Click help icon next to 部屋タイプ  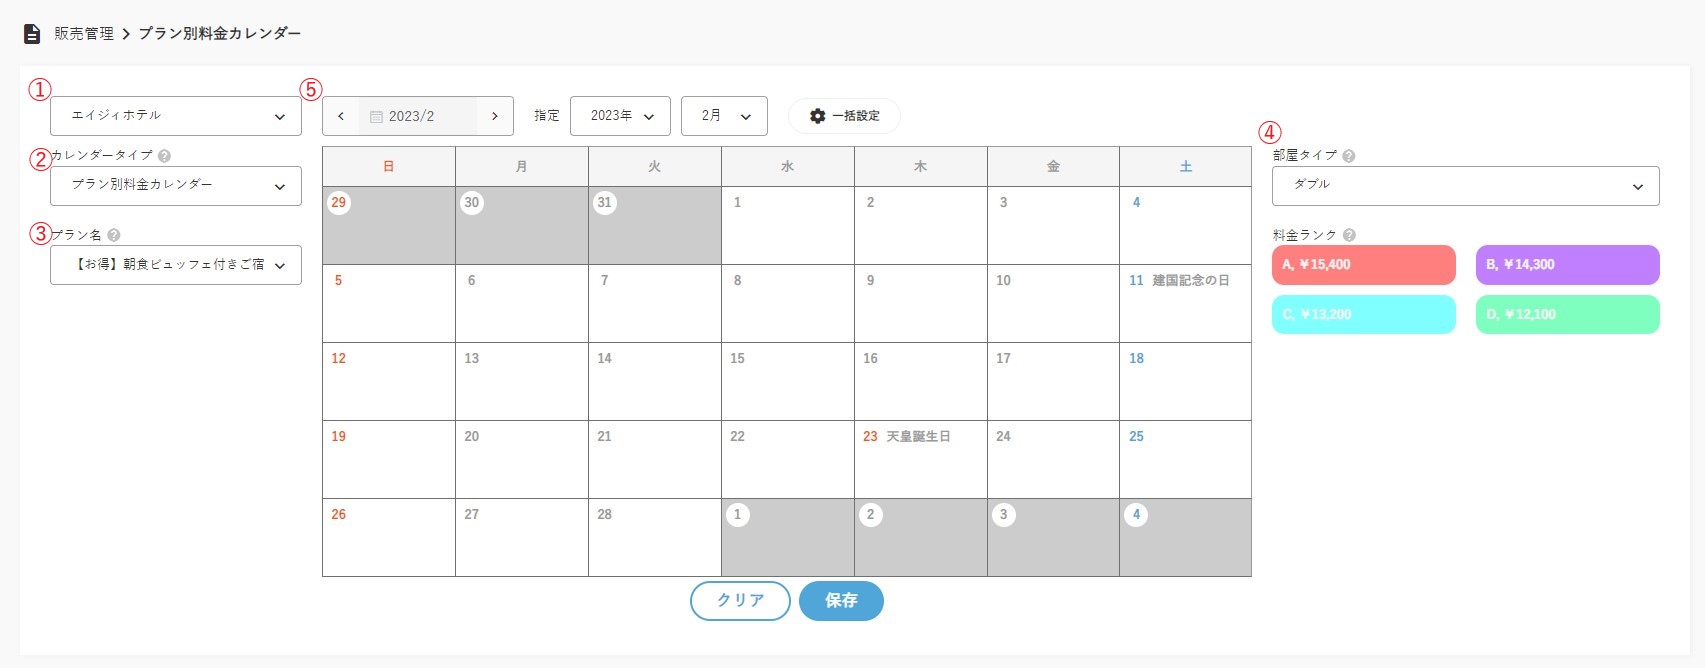pyautogui.click(x=1349, y=156)
